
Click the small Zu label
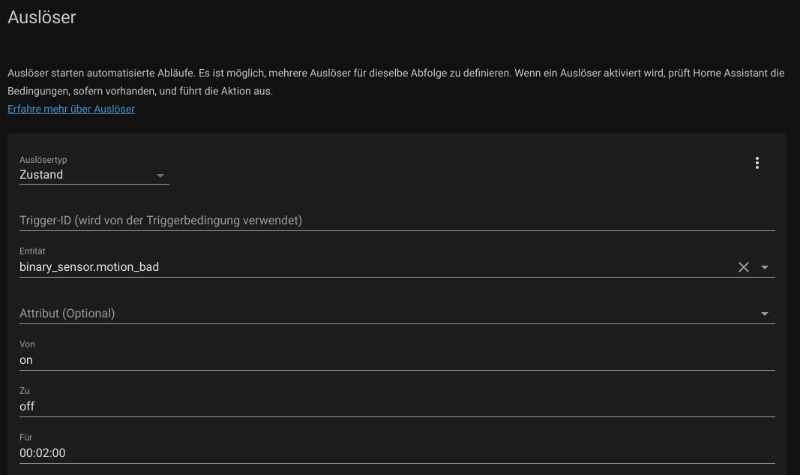pos(25,390)
